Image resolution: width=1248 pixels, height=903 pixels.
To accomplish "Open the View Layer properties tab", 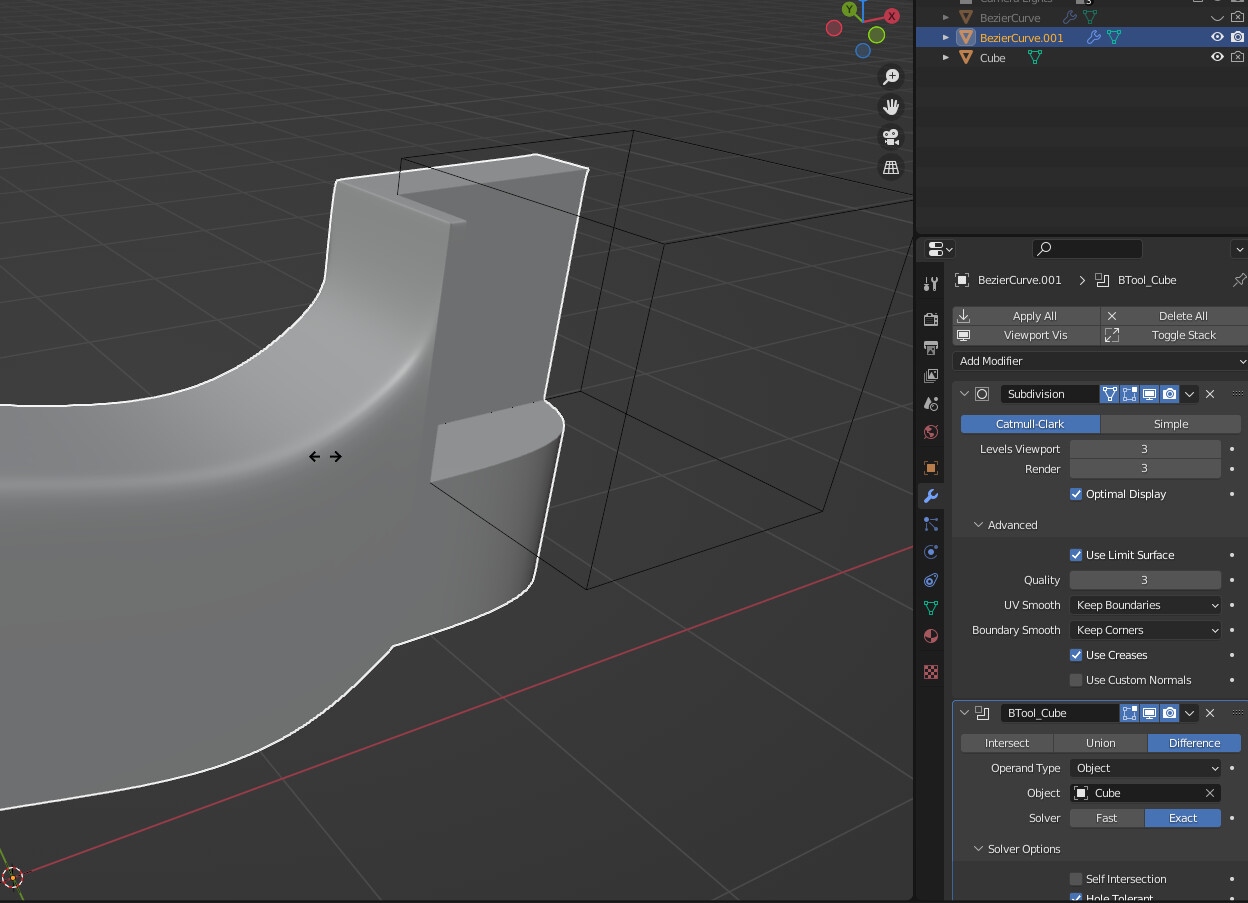I will 931,376.
